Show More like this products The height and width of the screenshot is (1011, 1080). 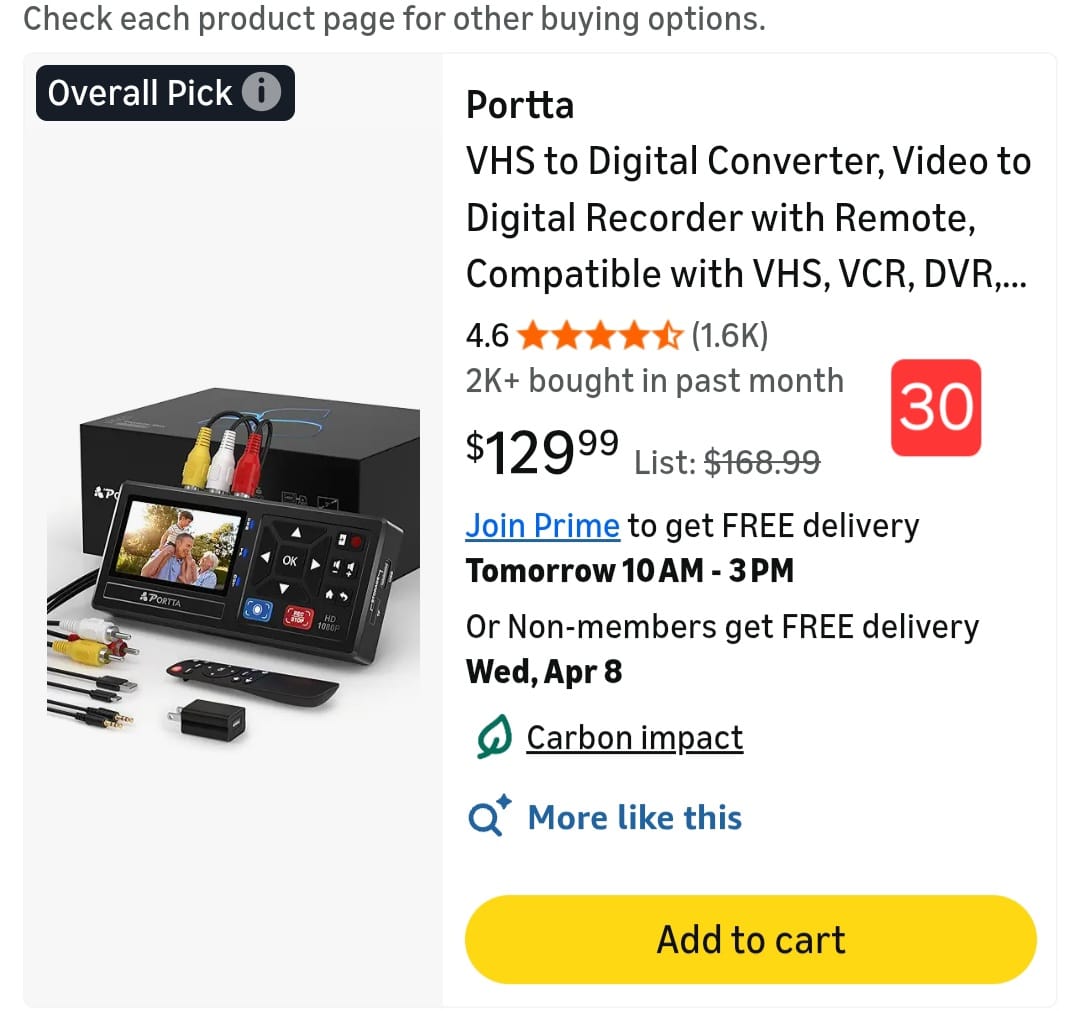coord(635,817)
